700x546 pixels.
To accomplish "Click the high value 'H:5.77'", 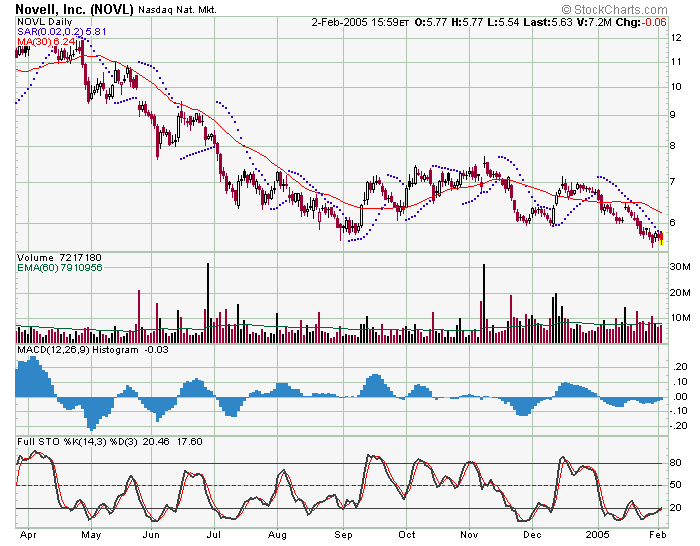I will (467, 22).
